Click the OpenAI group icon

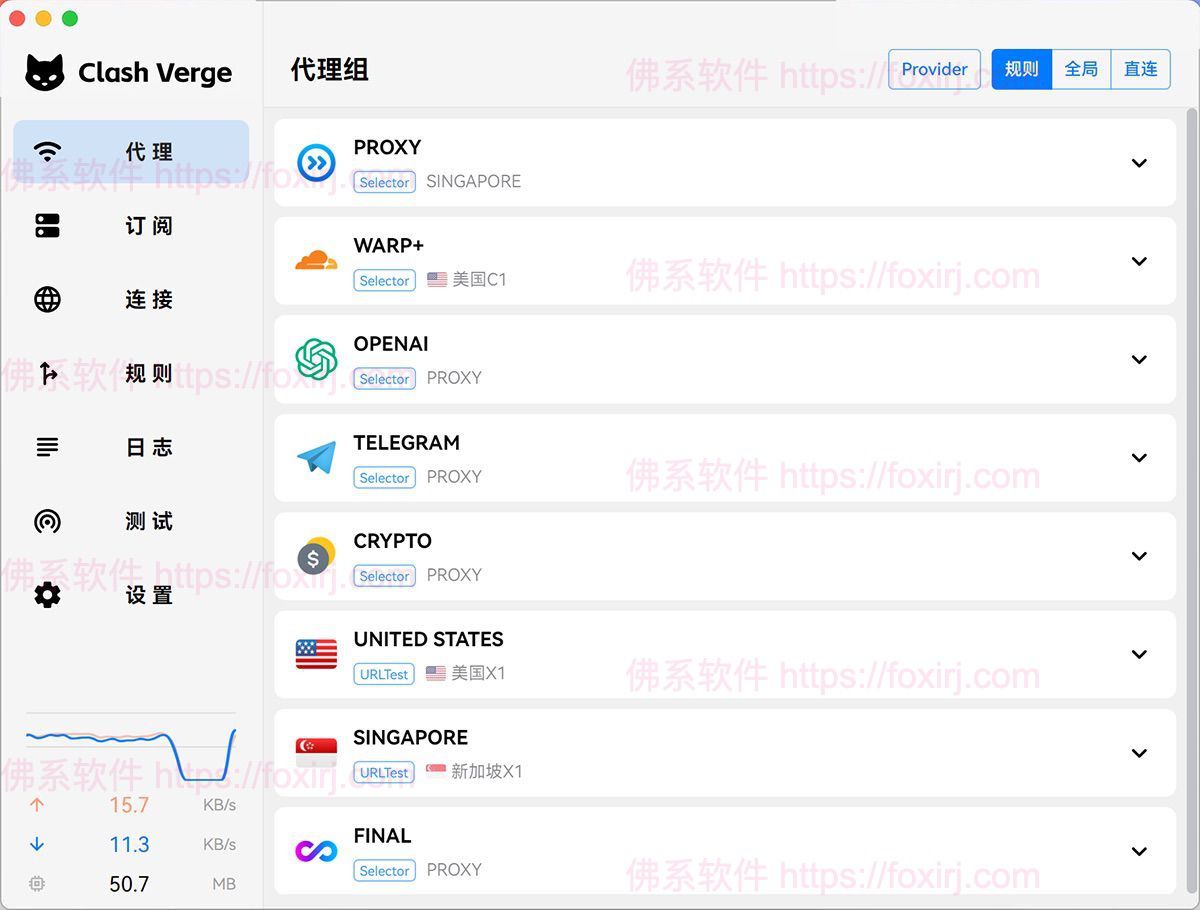pos(316,359)
